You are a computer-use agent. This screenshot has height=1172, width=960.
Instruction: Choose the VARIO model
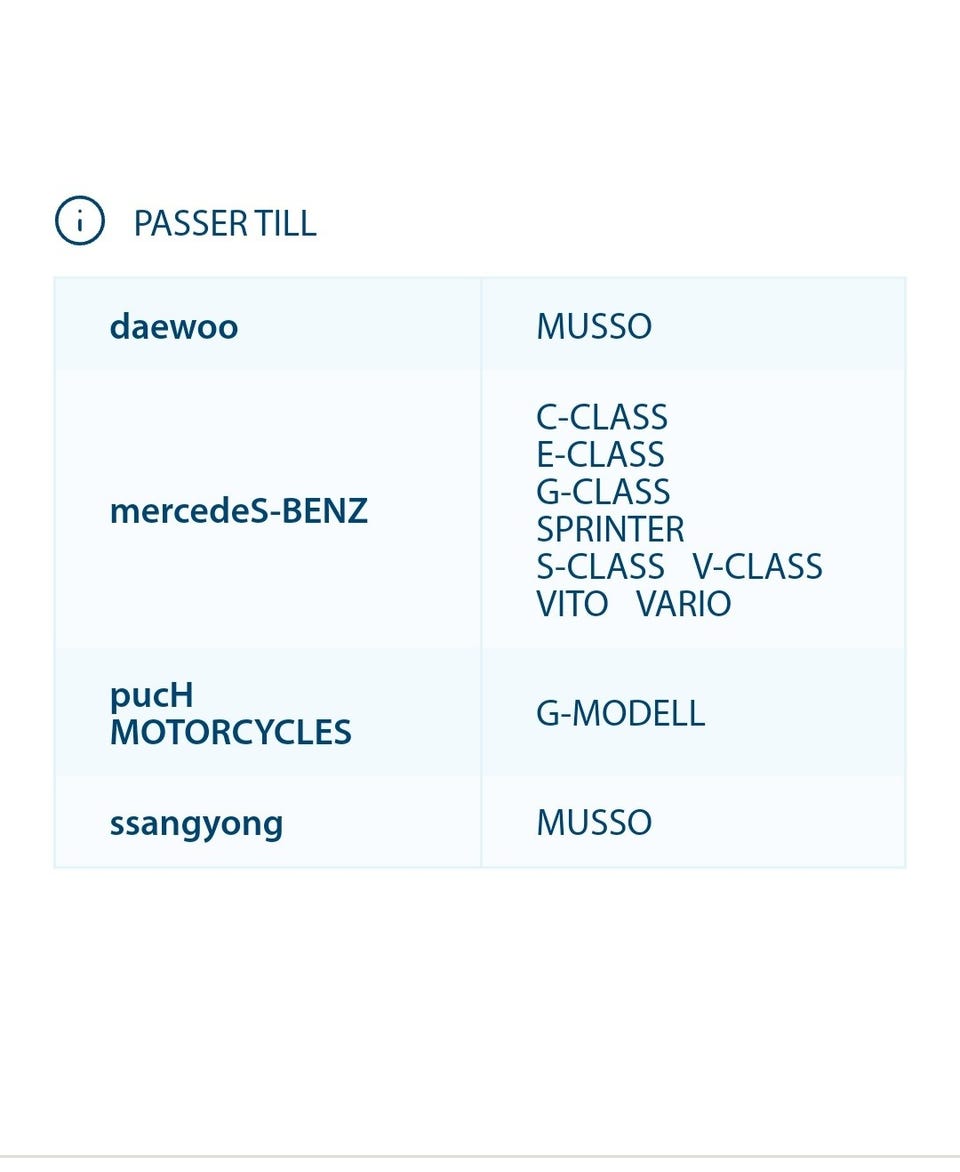coord(683,604)
